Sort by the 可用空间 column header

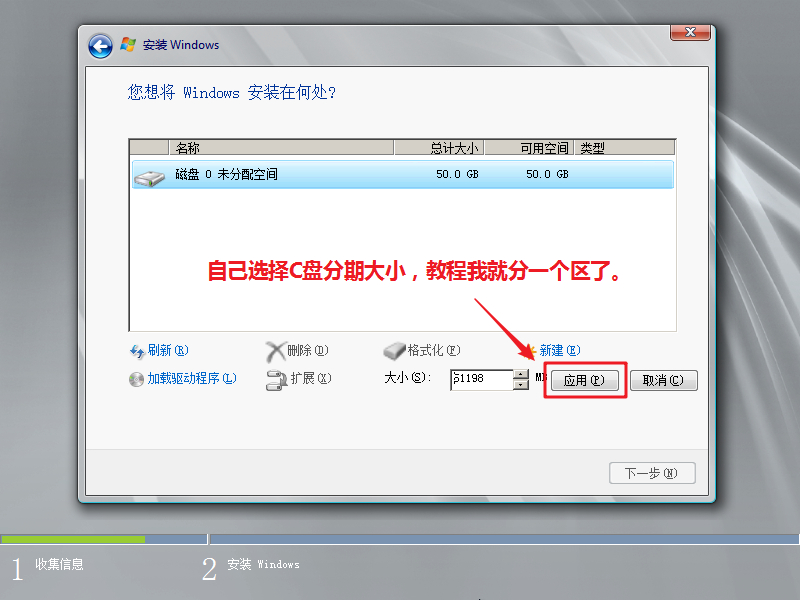(528, 148)
